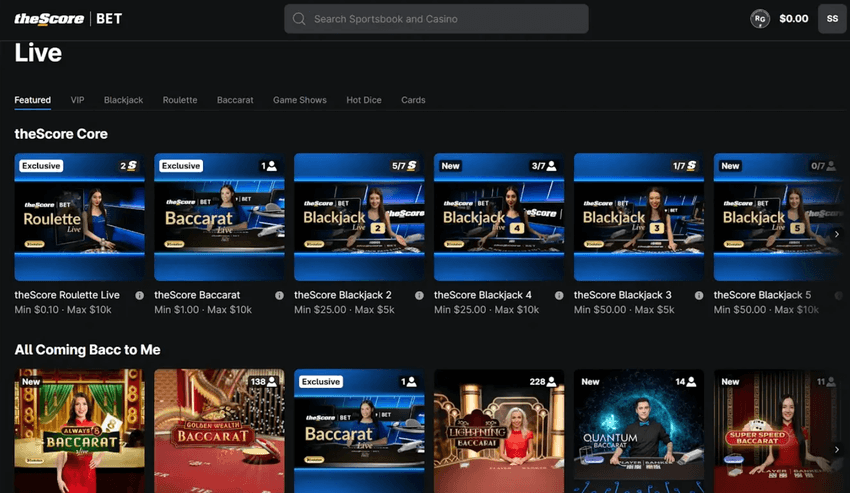Switch to the VIP tab

click(x=78, y=100)
